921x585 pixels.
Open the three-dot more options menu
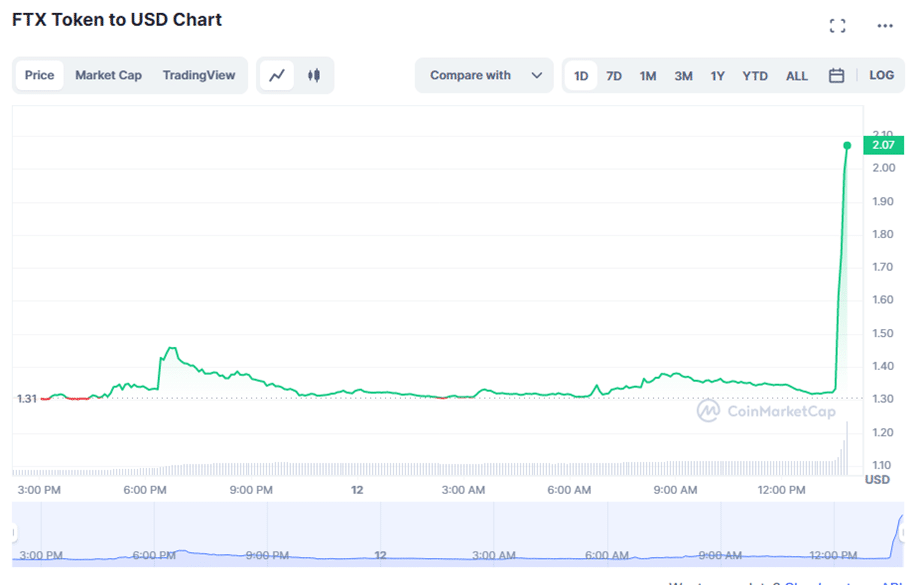[x=885, y=26]
